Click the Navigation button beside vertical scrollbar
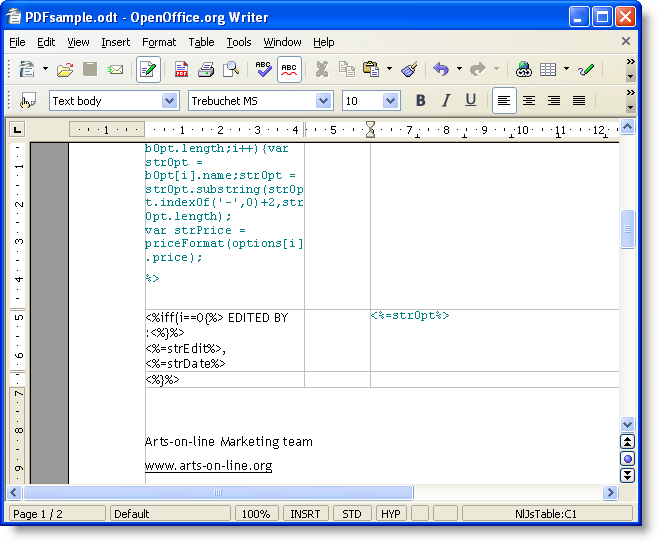This screenshot has height=542, width=658. 627,459
